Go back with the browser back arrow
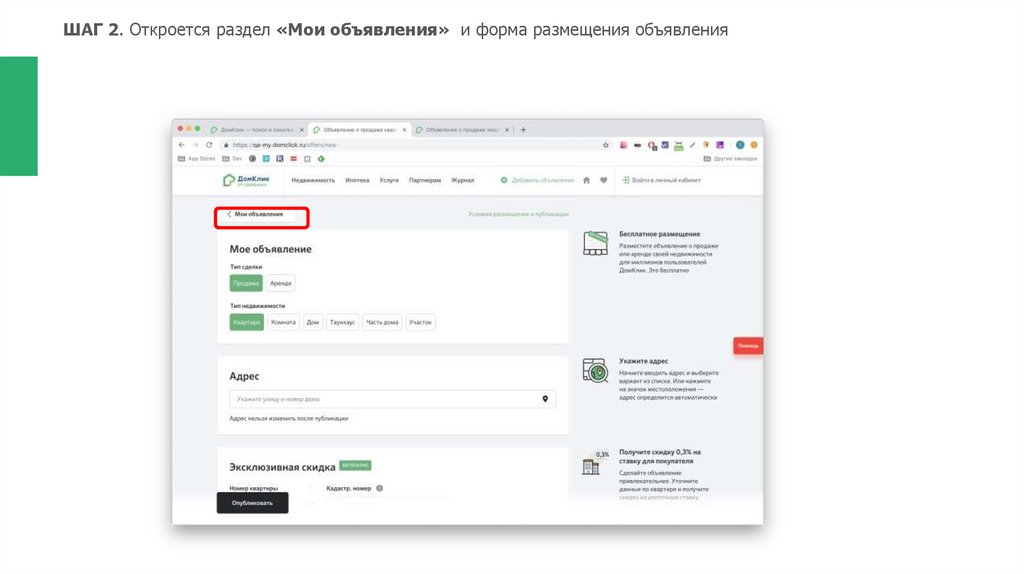The height and width of the screenshot is (574, 1024). pos(182,145)
